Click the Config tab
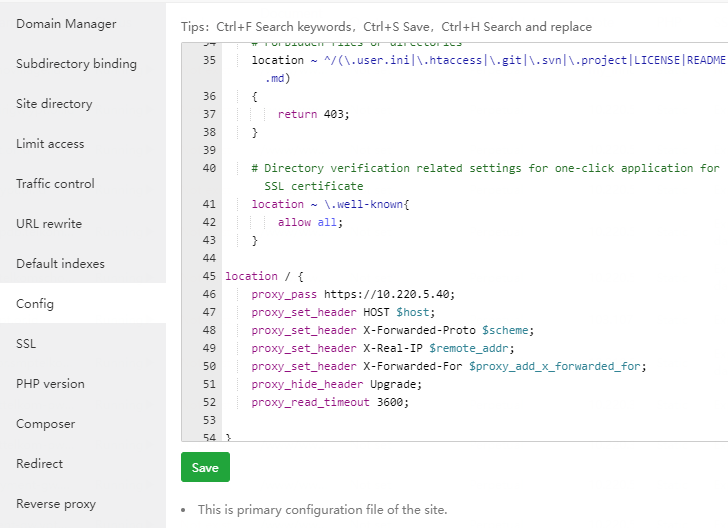Image resolution: width=728 pixels, height=528 pixels. [x=35, y=304]
